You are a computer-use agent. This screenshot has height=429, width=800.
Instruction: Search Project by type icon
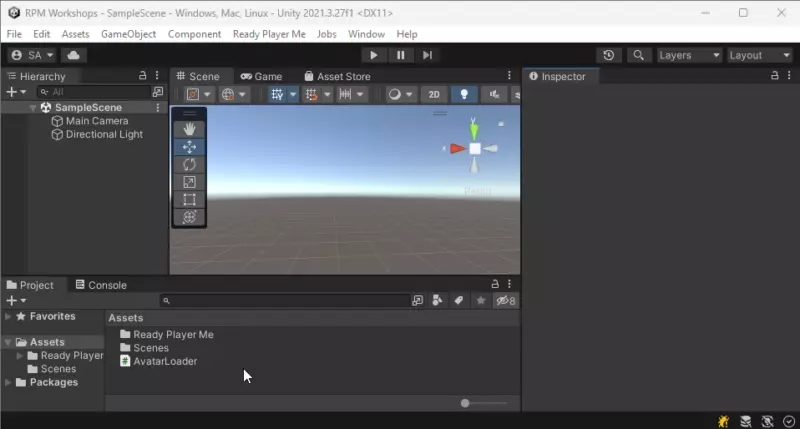[437, 300]
